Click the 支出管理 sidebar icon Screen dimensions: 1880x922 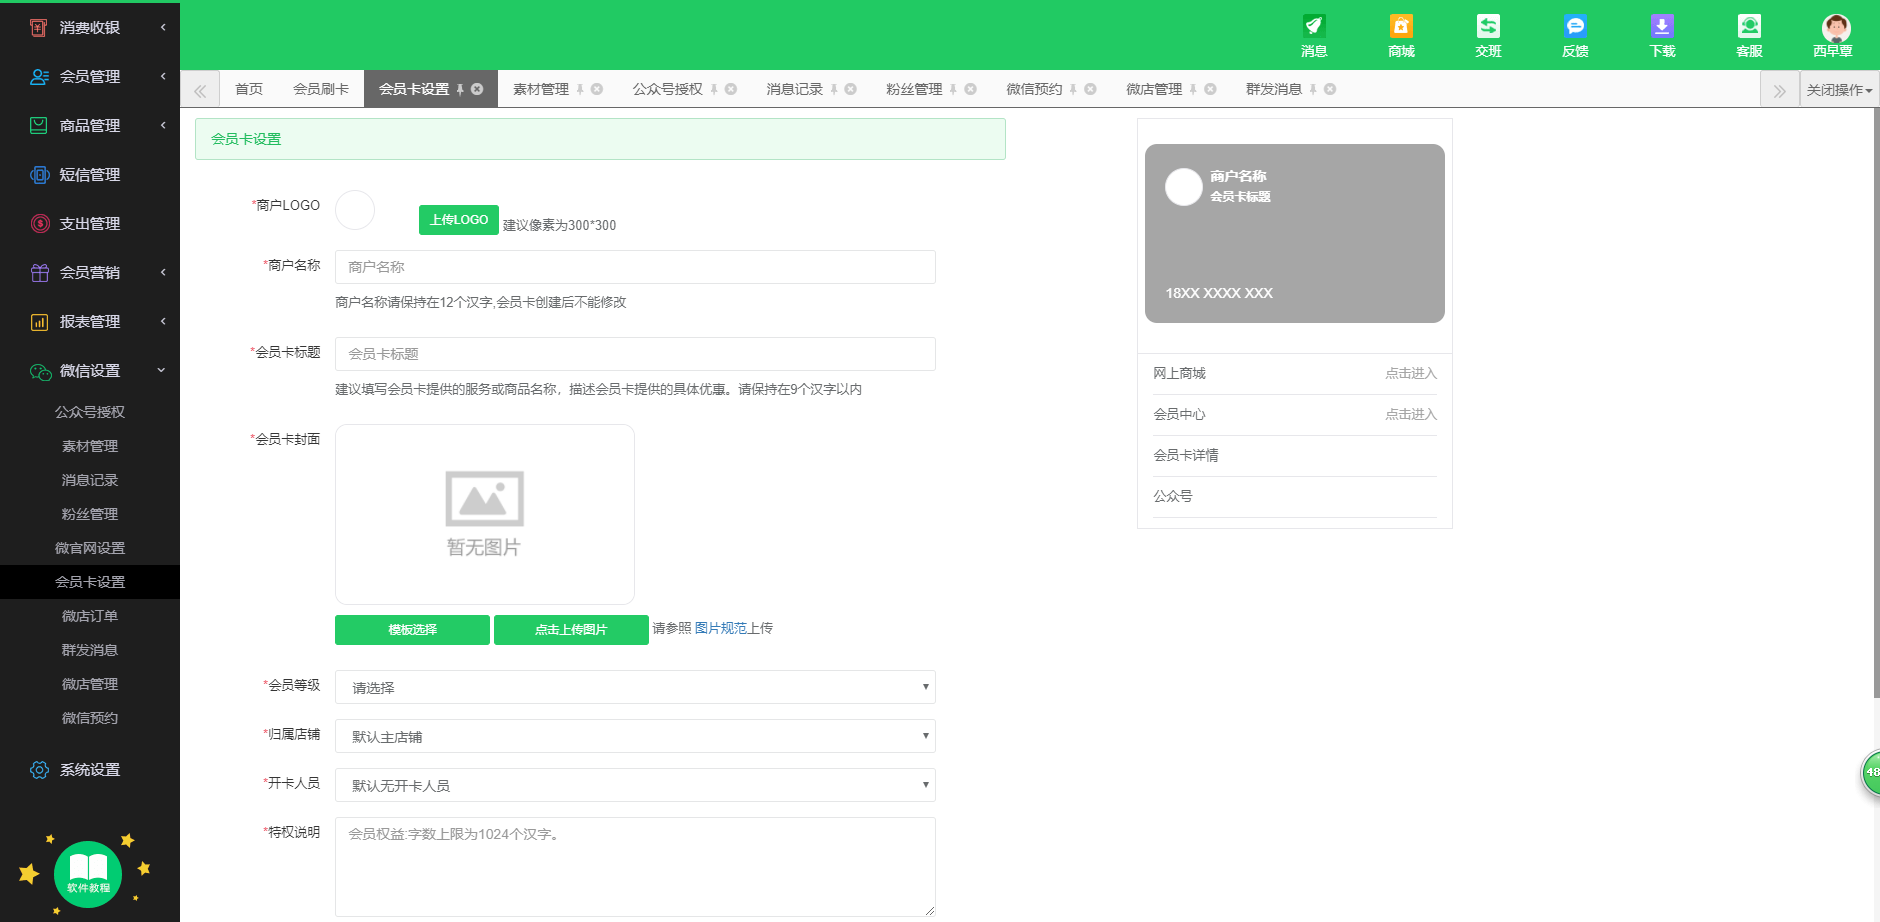click(x=39, y=223)
